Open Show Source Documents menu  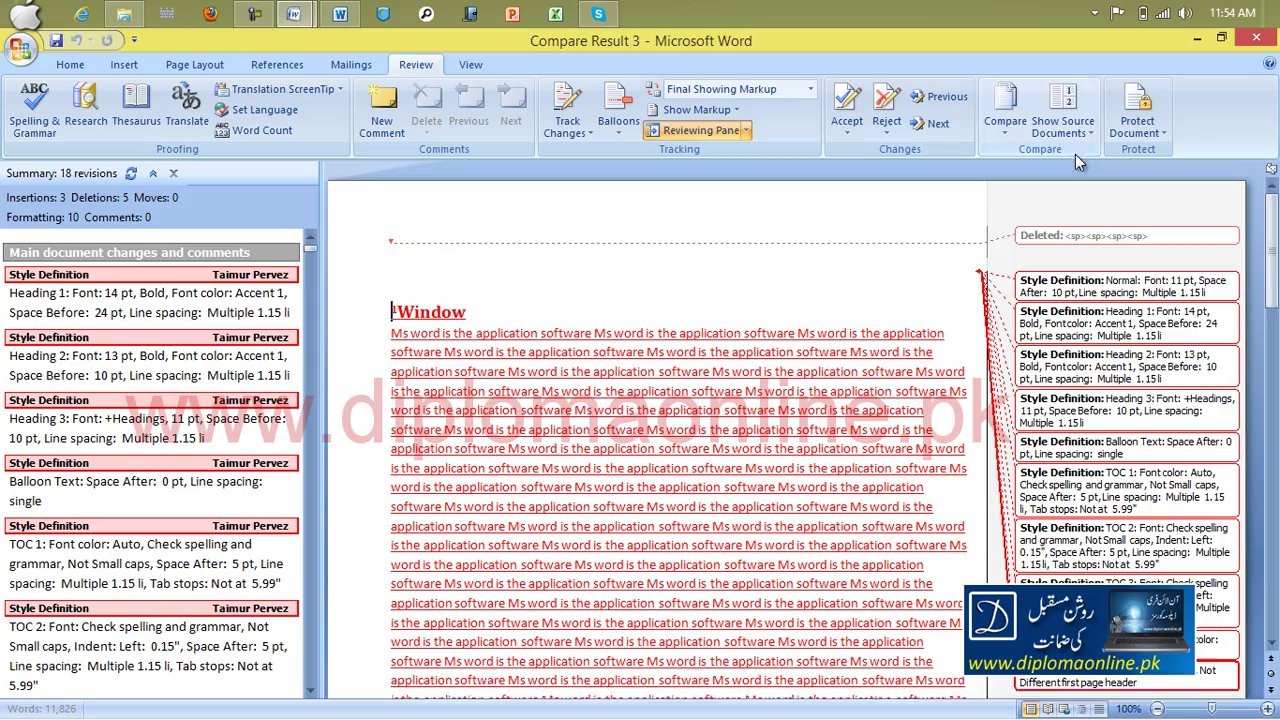tap(1063, 110)
